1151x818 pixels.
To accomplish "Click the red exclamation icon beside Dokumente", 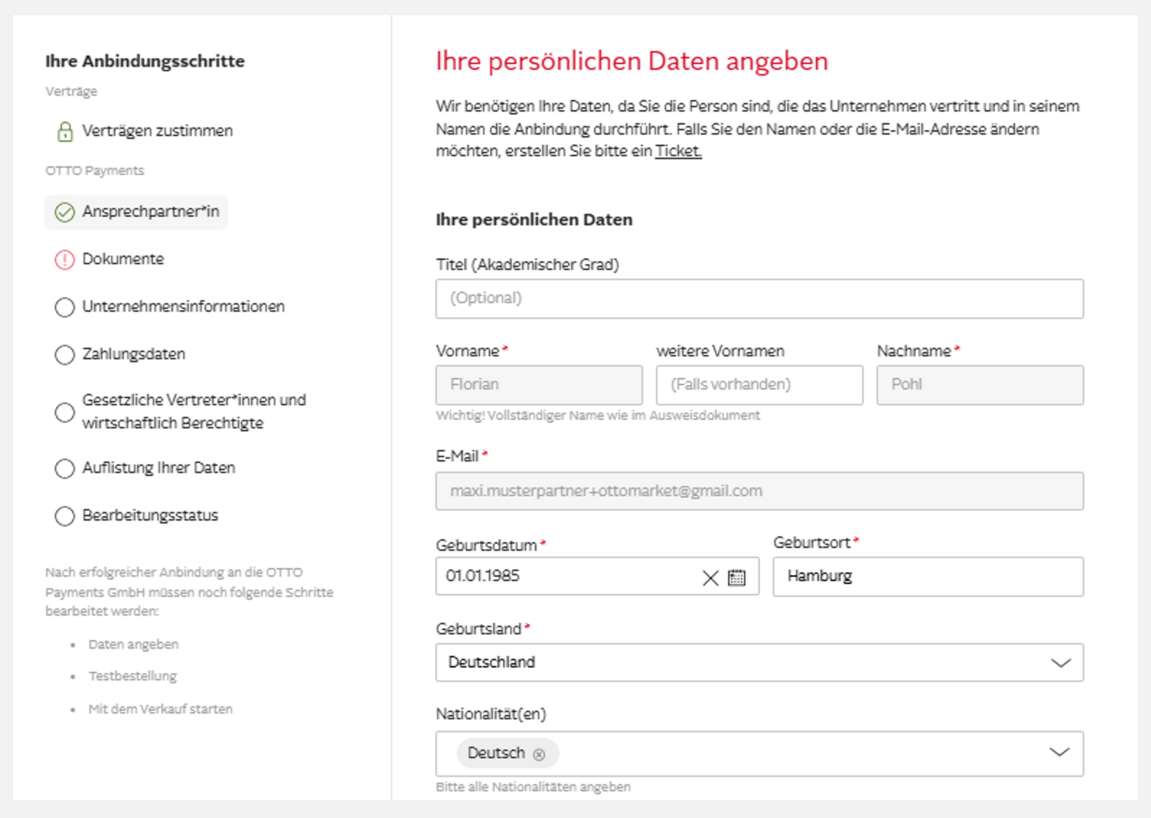I will [63, 258].
